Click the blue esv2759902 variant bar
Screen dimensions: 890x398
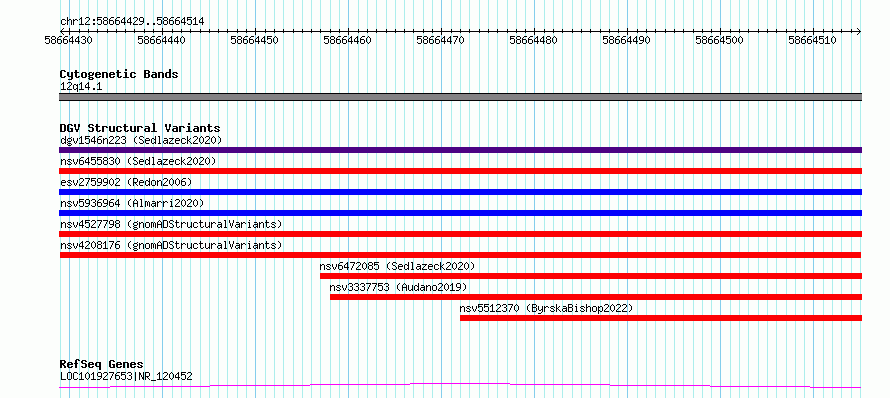tap(460, 192)
